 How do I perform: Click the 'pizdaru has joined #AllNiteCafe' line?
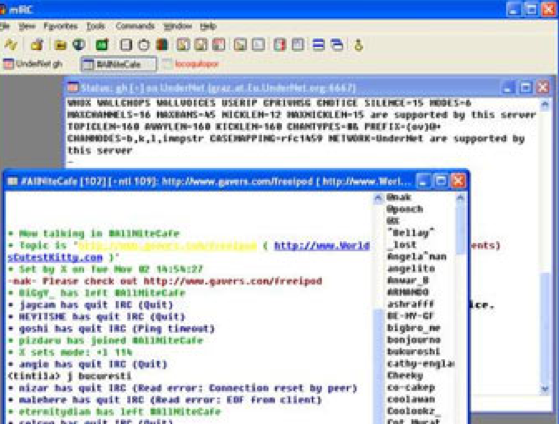[x=106, y=340]
